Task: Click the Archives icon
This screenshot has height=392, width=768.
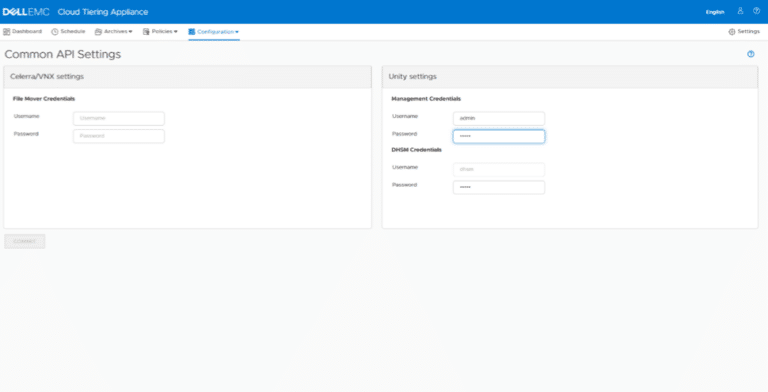Action: click(x=98, y=31)
